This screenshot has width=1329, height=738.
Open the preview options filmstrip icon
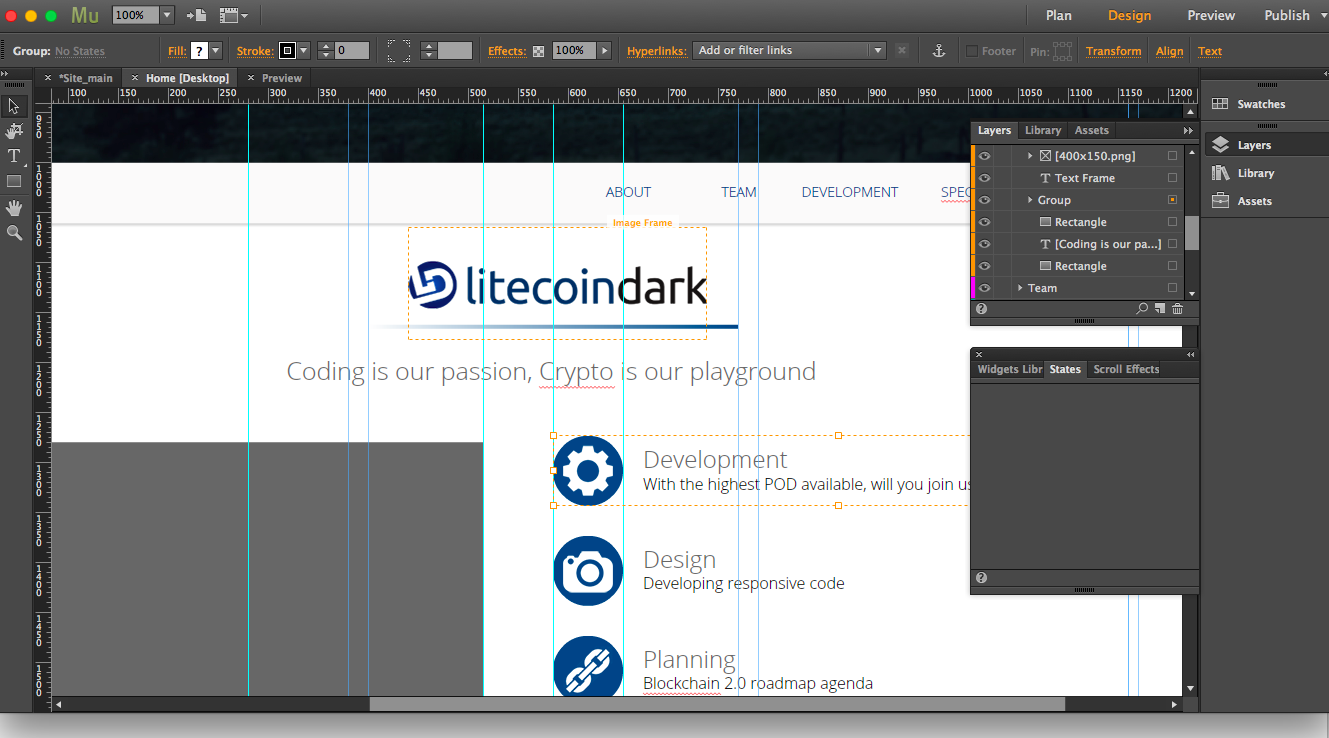coord(233,15)
